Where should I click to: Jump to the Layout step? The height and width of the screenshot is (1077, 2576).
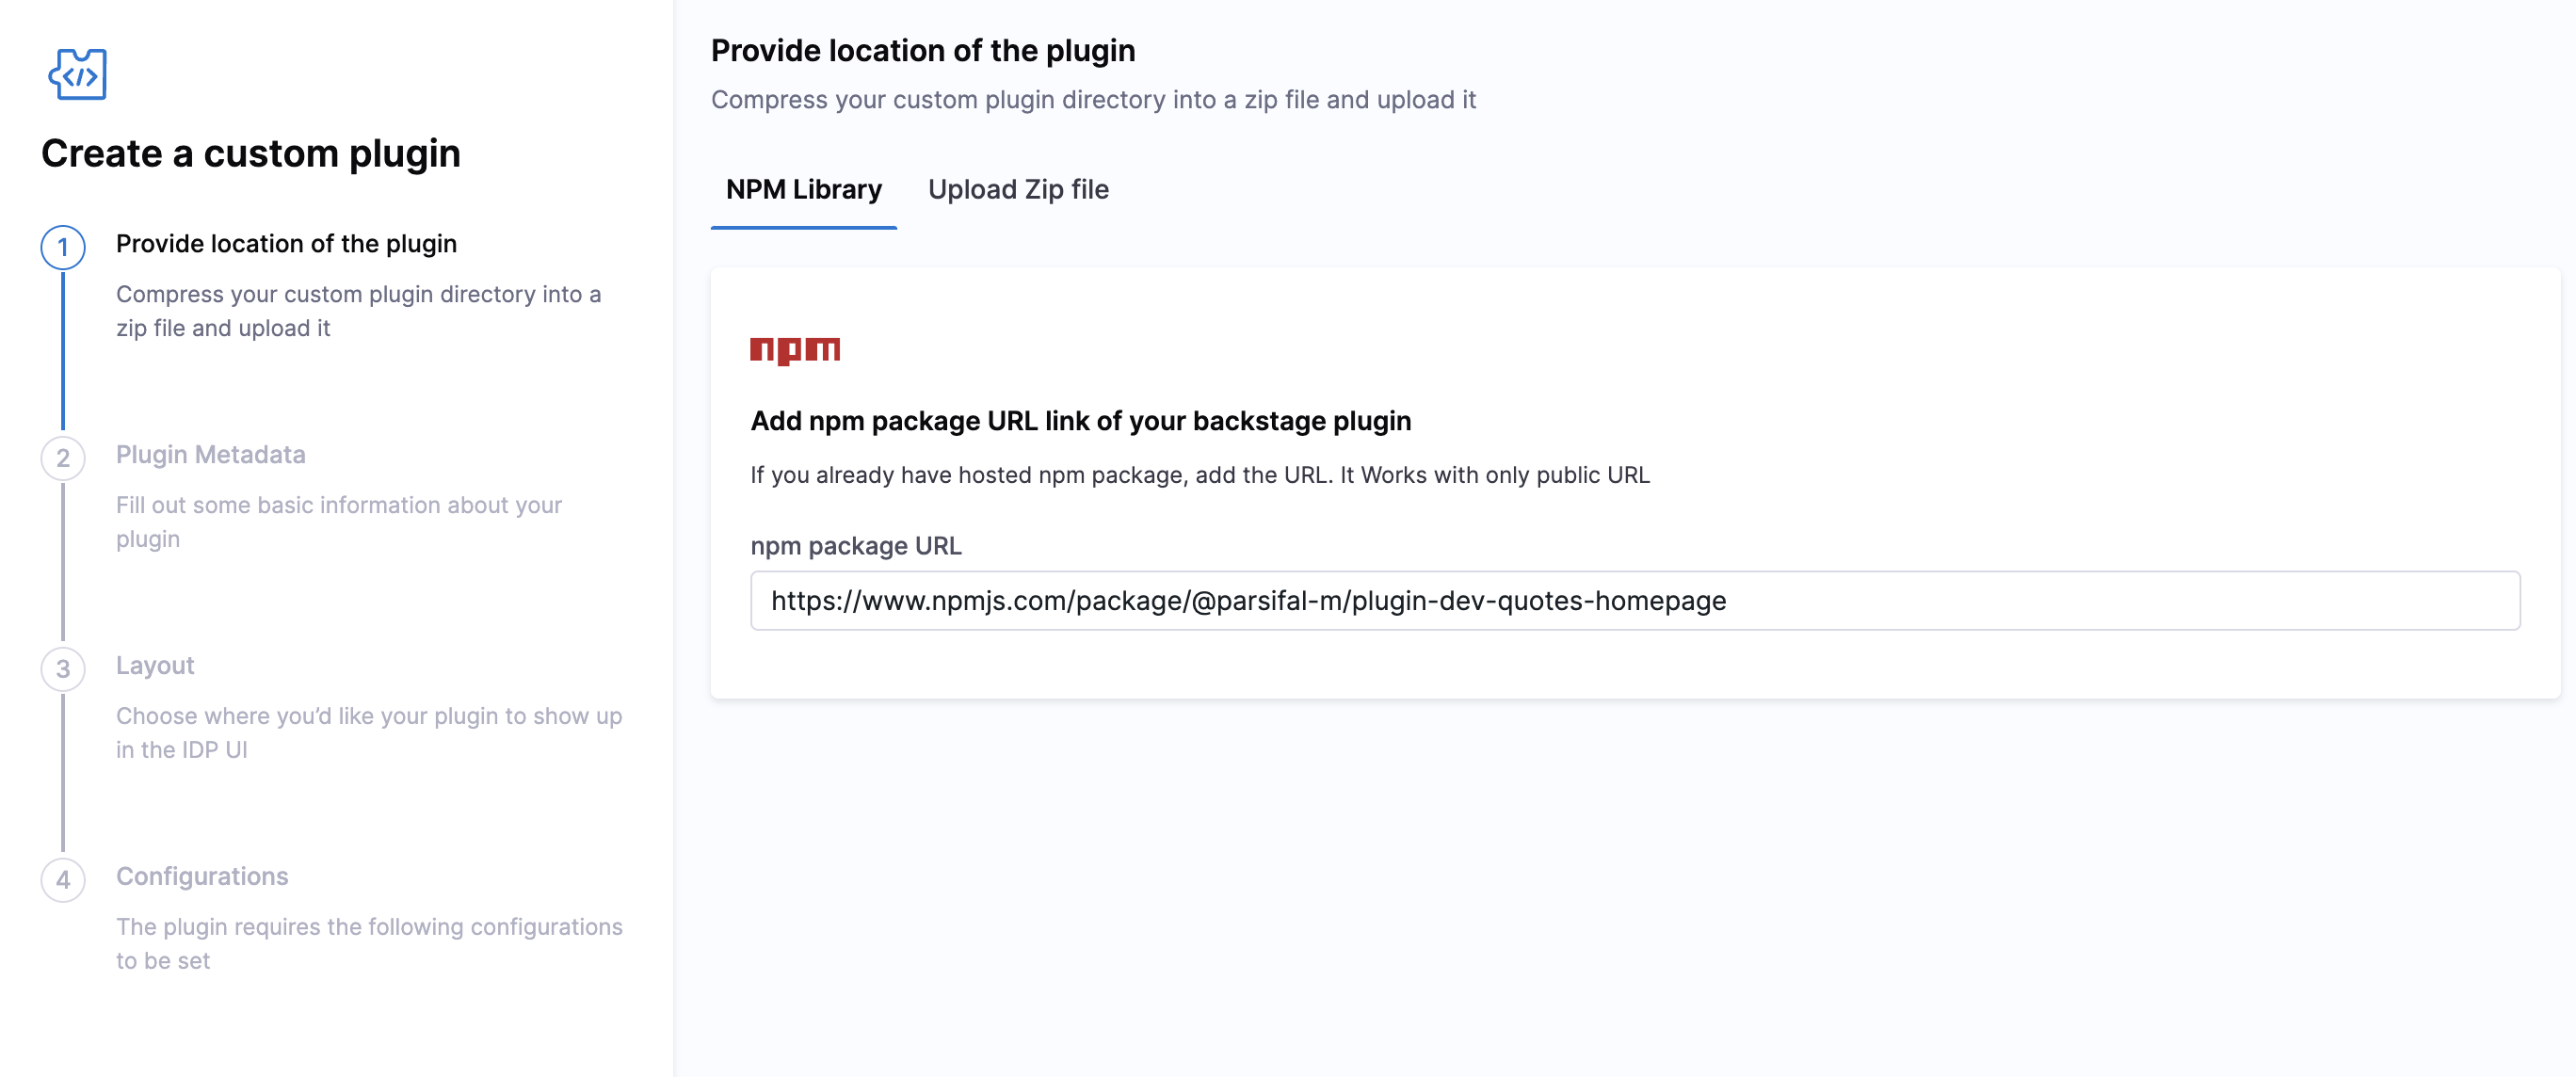click(155, 665)
